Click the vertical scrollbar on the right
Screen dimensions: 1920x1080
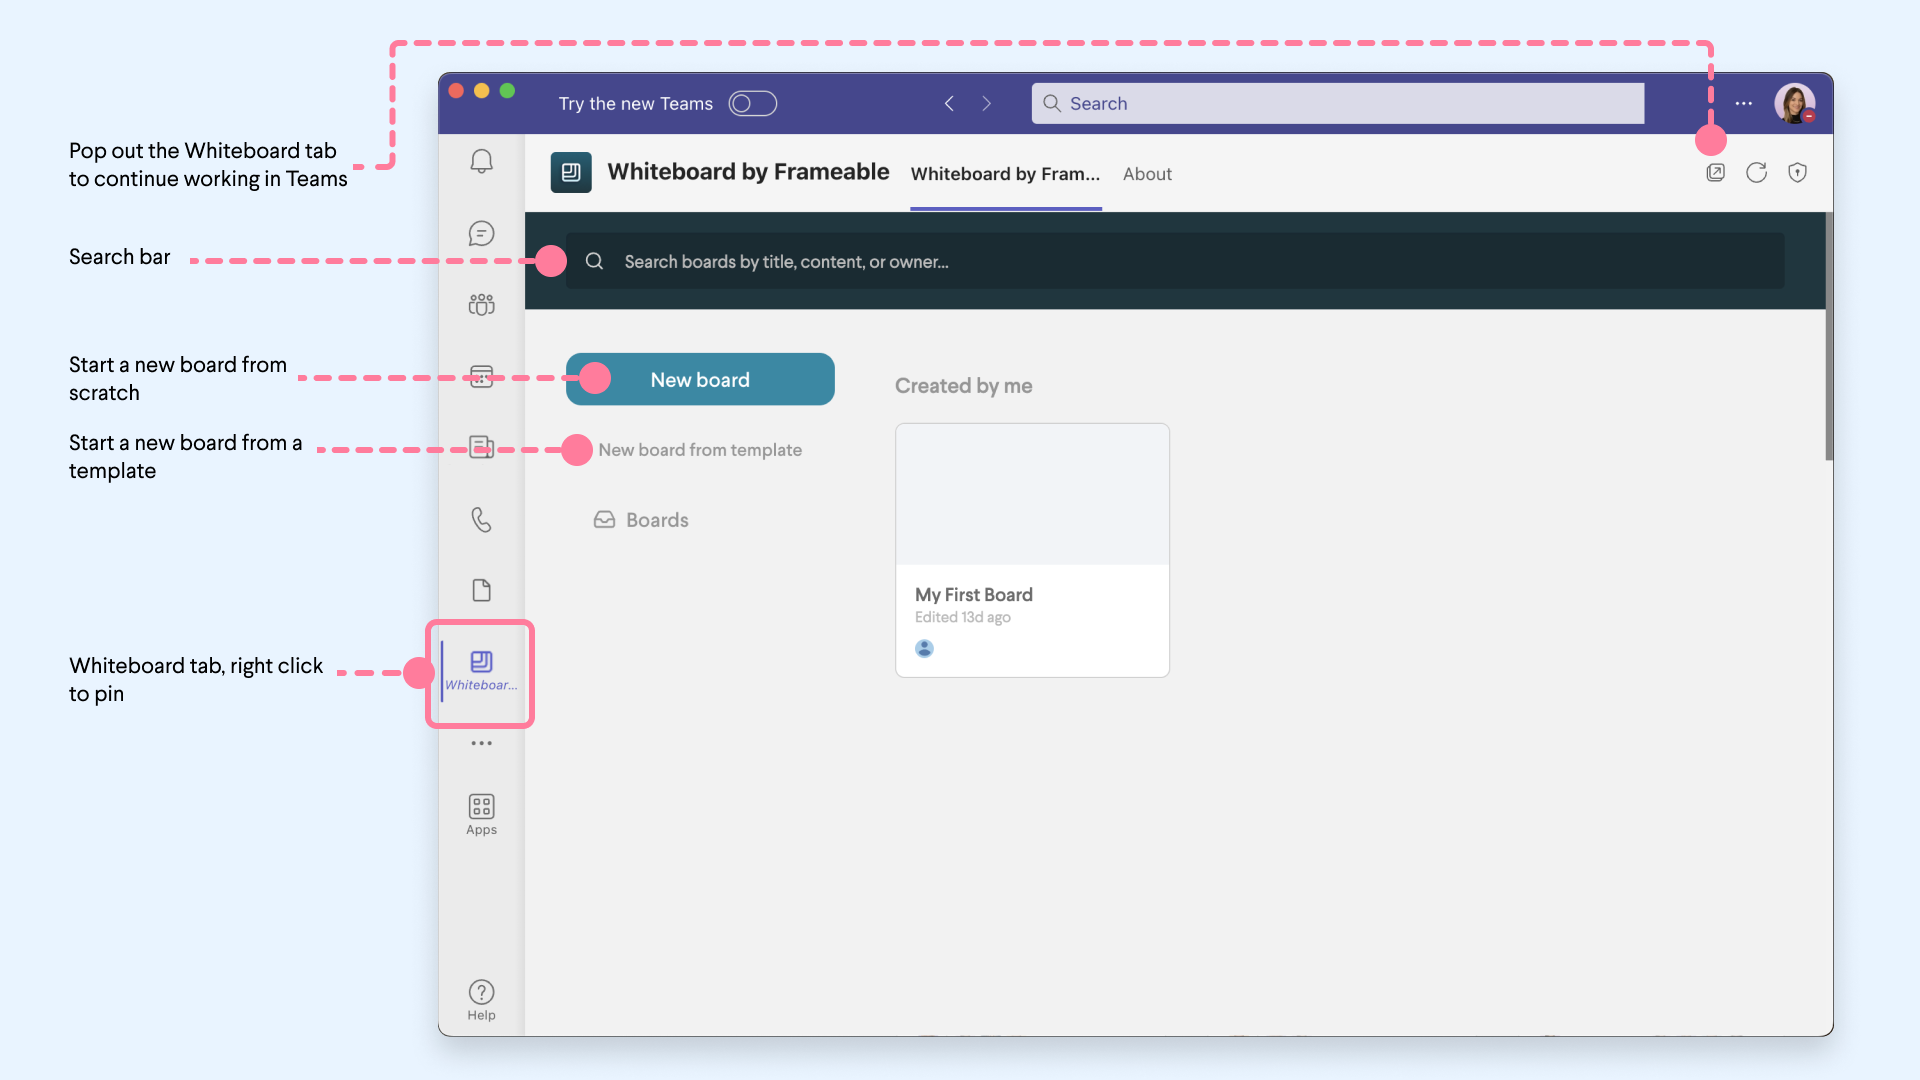1828,337
